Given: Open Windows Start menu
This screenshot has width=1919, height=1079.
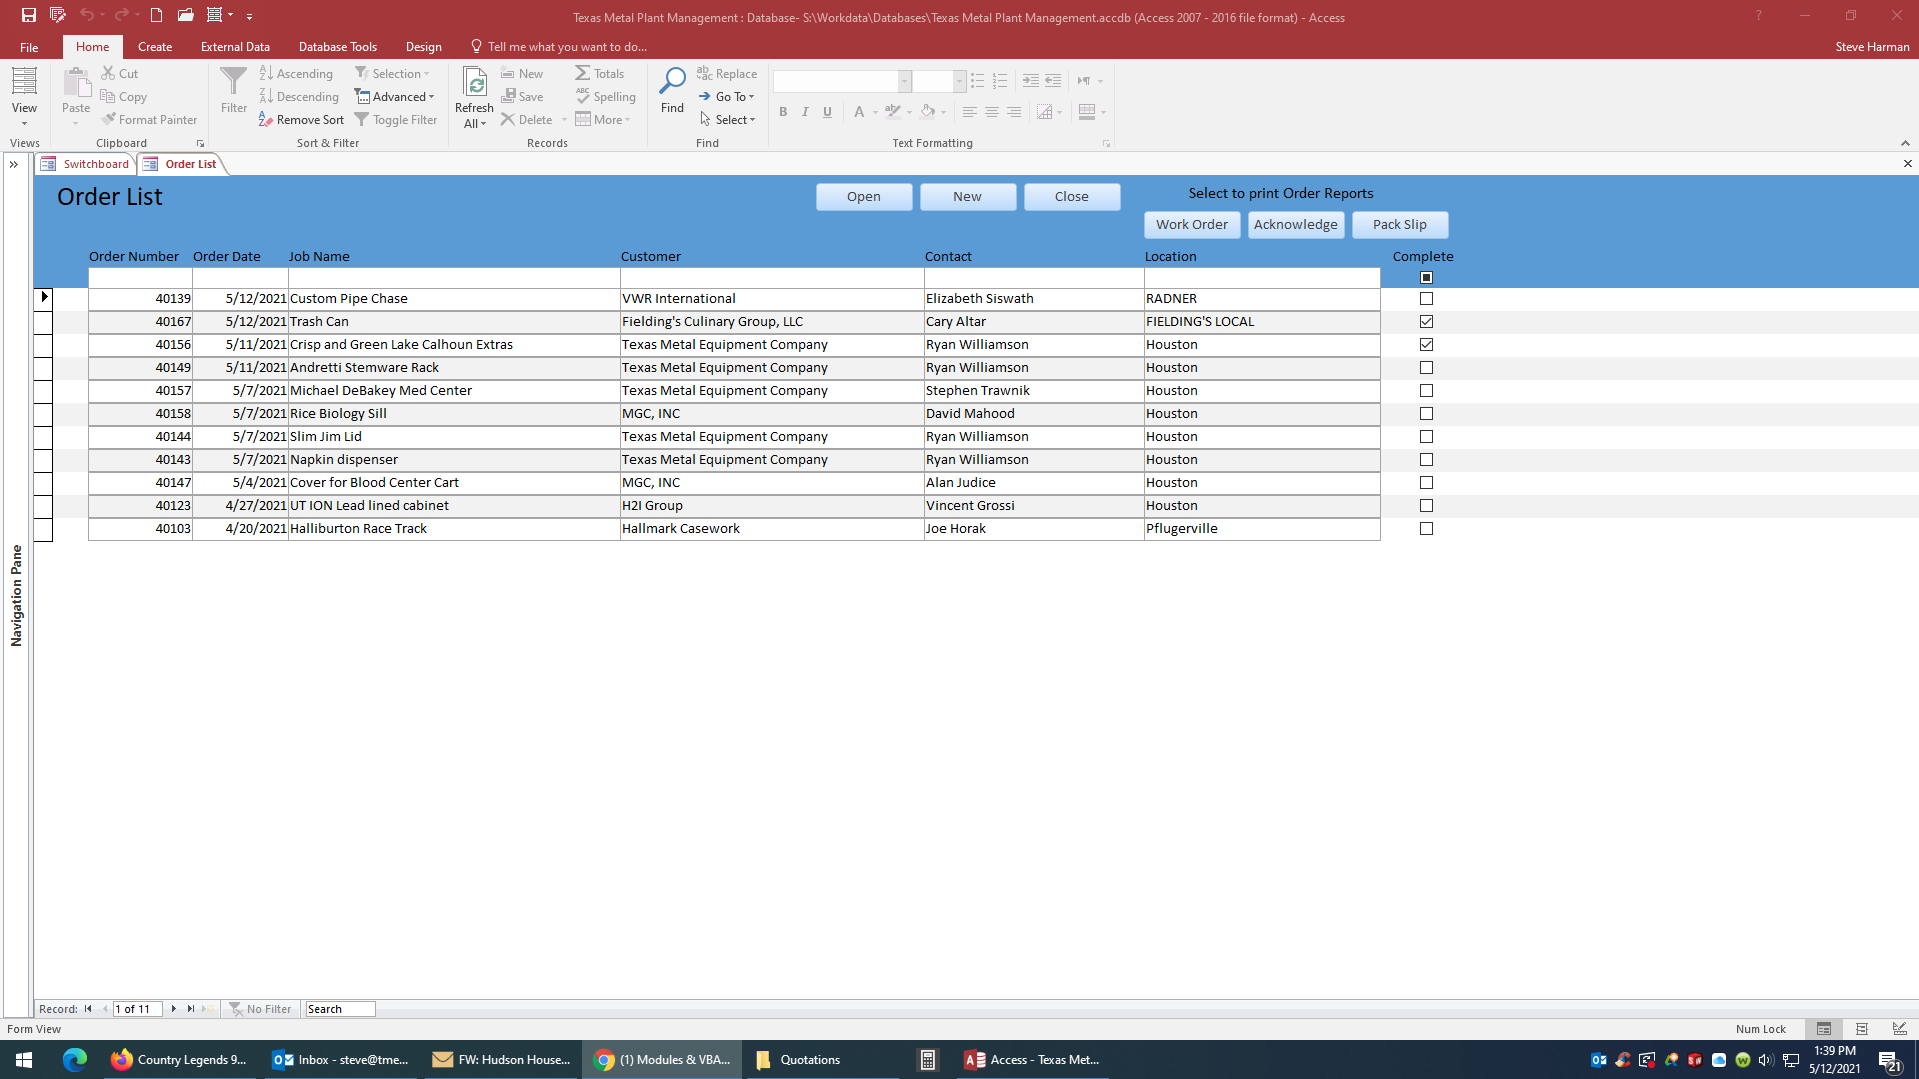Looking at the screenshot, I should point(24,1060).
